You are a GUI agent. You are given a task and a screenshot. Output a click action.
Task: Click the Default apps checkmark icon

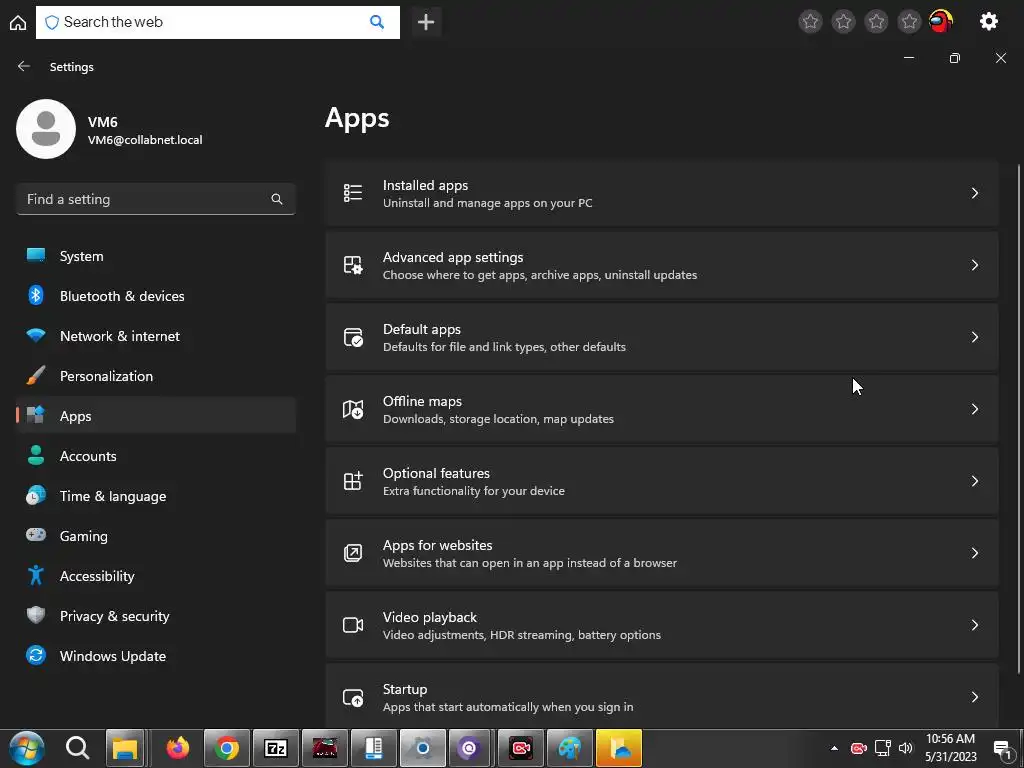click(353, 337)
